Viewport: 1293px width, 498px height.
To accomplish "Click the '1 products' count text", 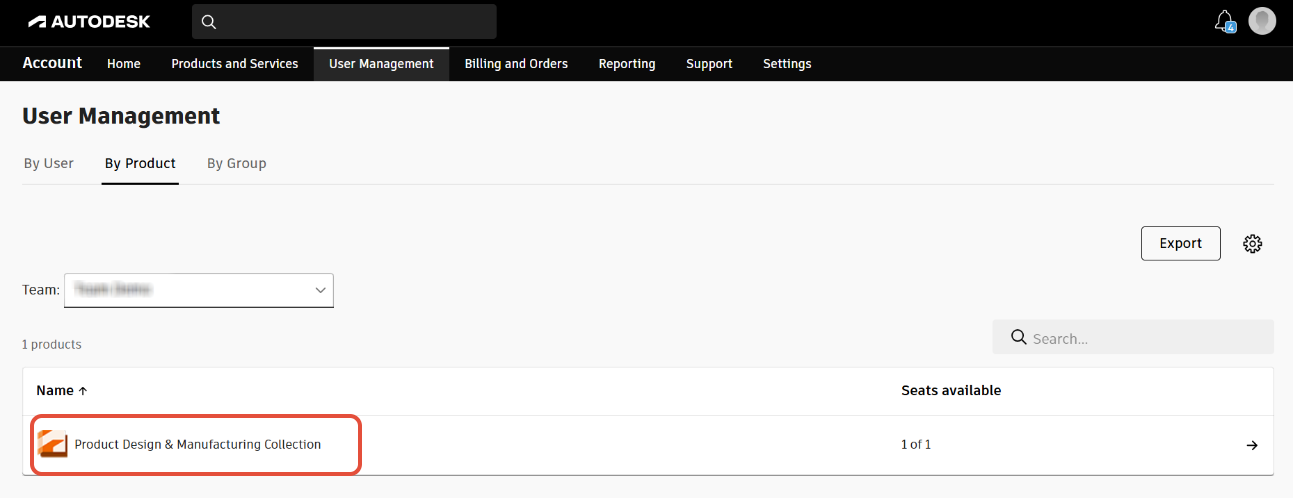I will [52, 344].
